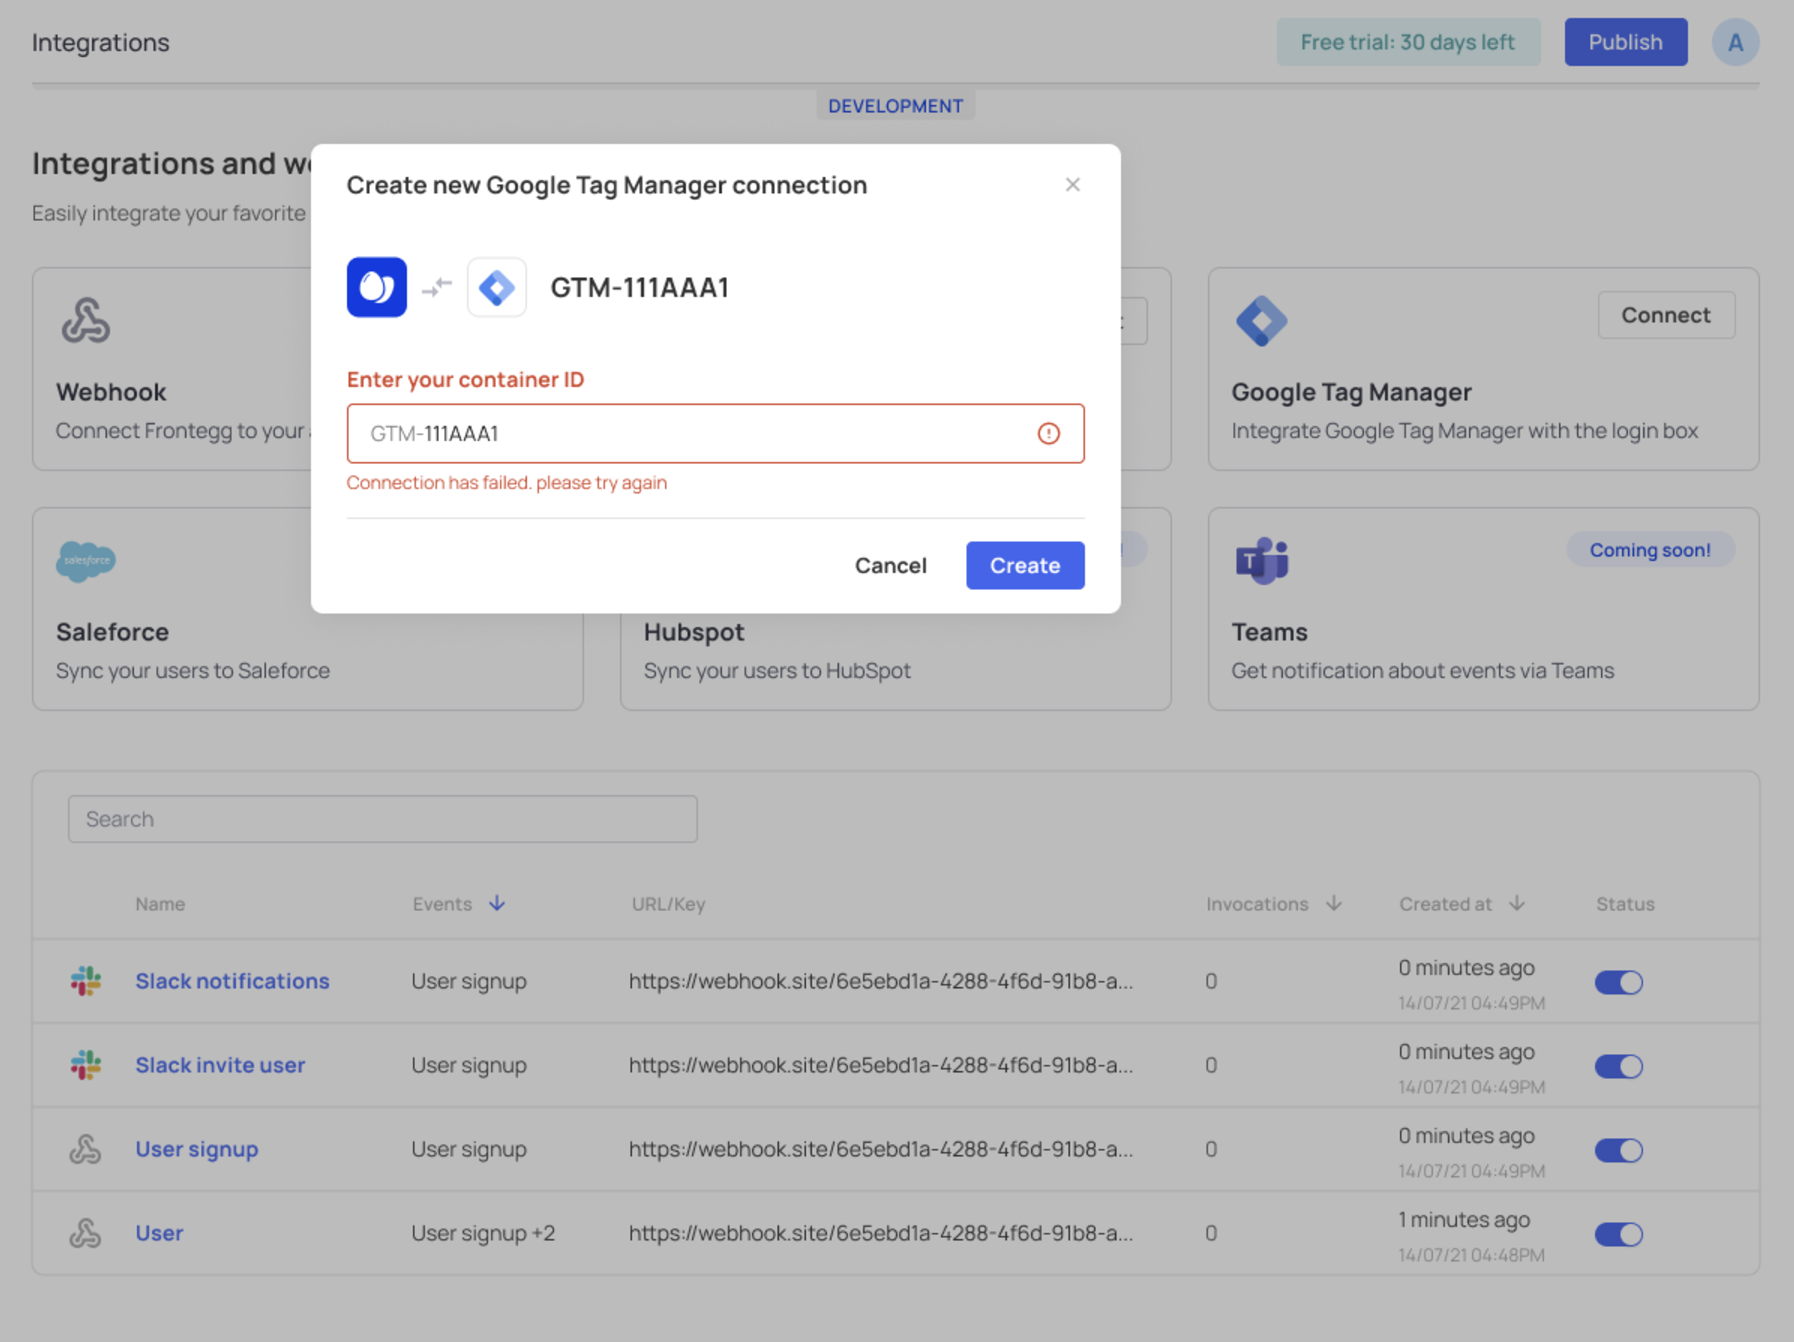Screen dimensions: 1794x1342
Task: Click the Slack icon beside Slack notifications
Action: (86, 981)
